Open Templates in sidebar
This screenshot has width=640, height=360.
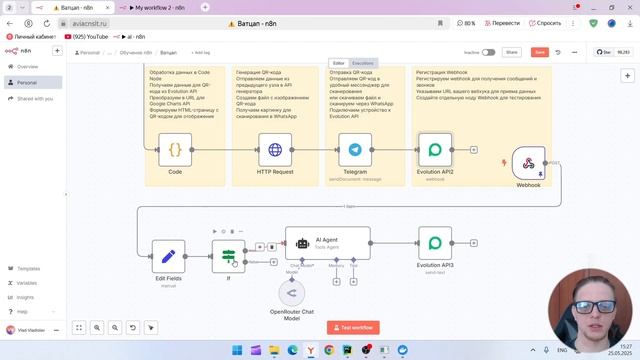click(33, 269)
